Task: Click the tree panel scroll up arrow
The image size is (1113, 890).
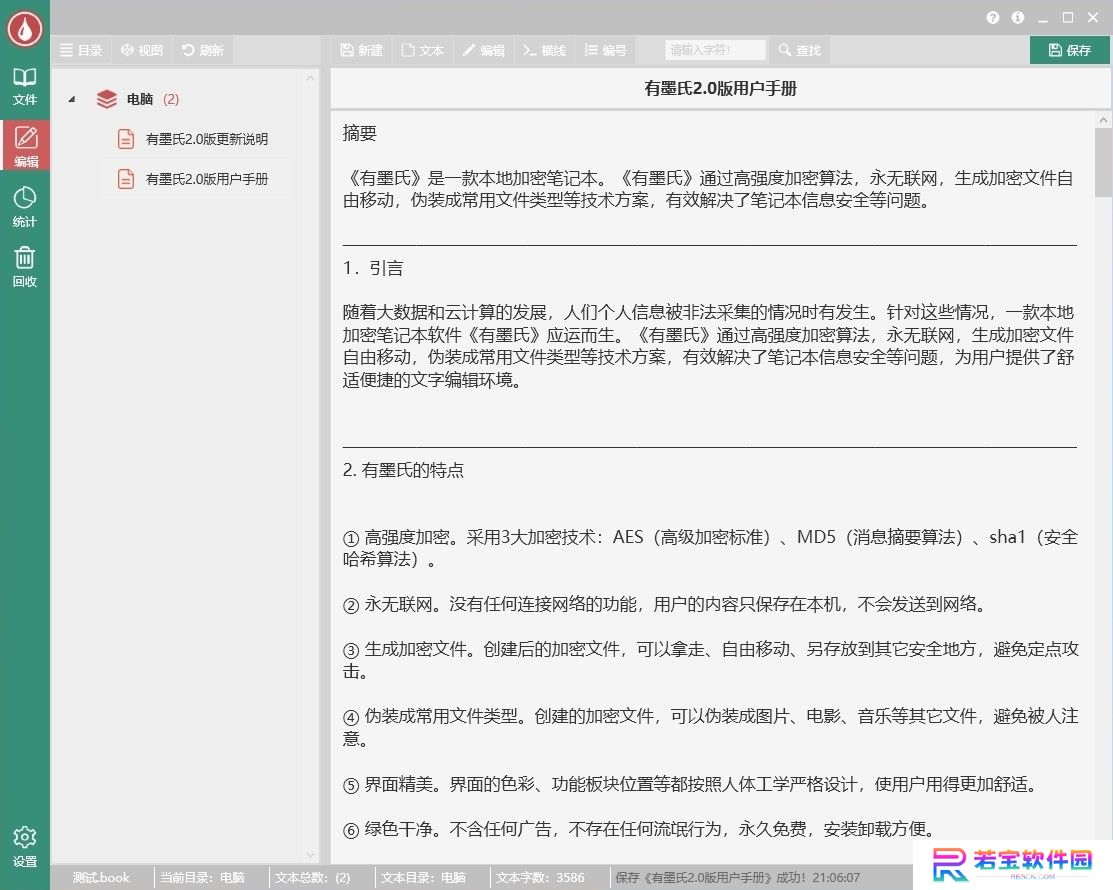Action: point(310,77)
